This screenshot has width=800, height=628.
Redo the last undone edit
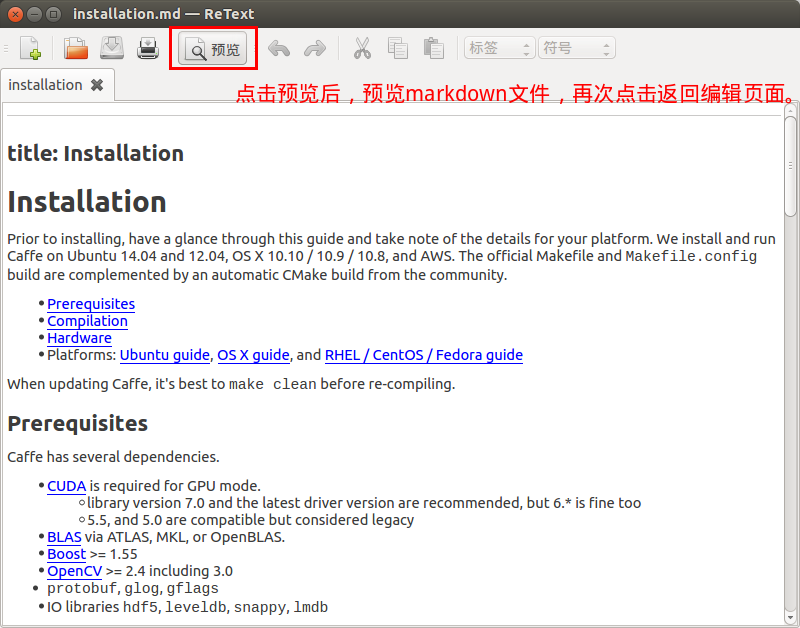[315, 49]
